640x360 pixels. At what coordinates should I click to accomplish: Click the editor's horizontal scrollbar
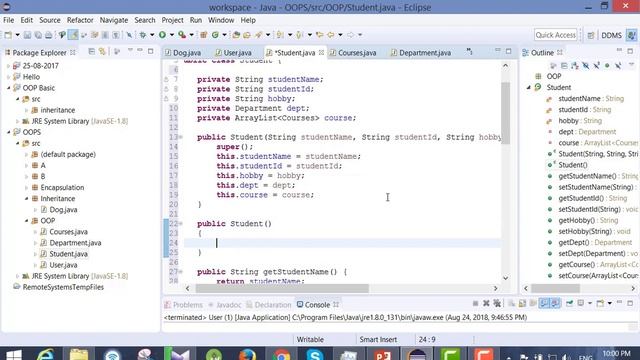[282, 288]
